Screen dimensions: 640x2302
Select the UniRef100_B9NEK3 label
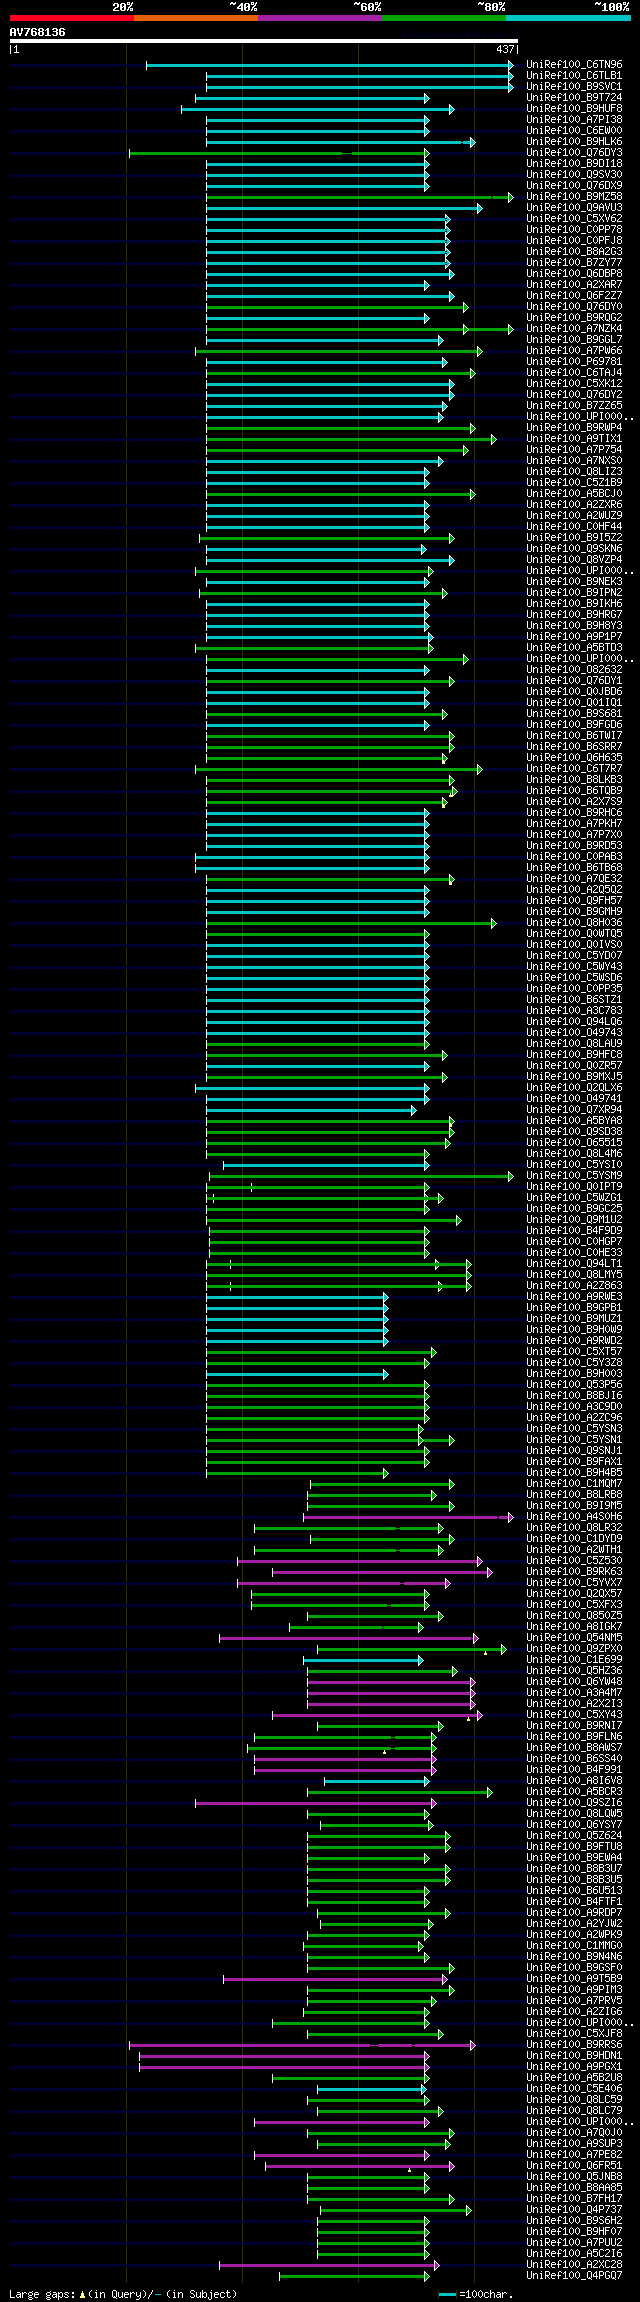tap(574, 582)
